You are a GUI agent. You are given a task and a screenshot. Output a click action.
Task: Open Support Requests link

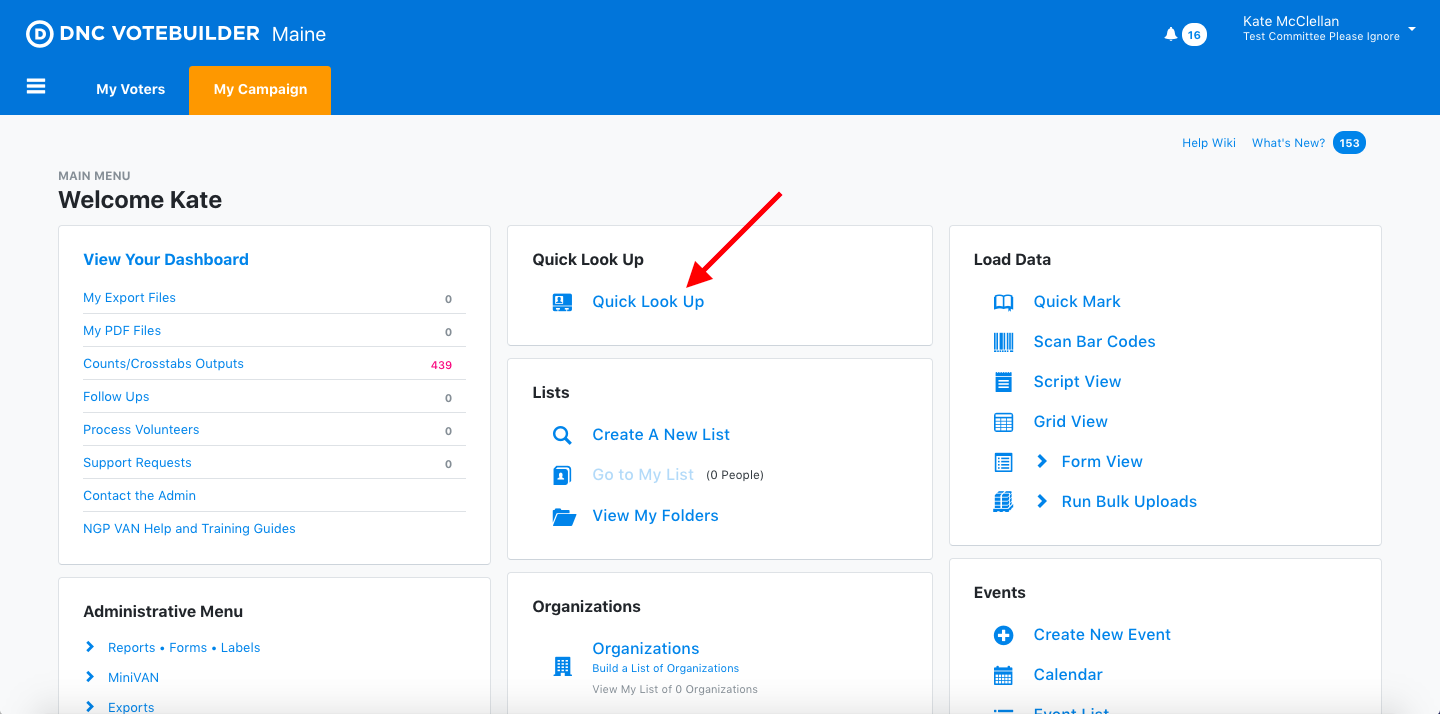[x=137, y=463]
